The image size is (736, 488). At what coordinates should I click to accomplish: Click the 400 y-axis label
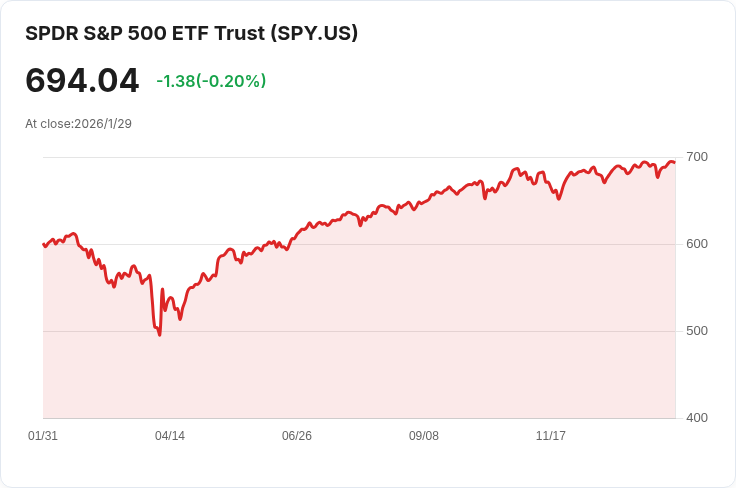[x=696, y=418]
